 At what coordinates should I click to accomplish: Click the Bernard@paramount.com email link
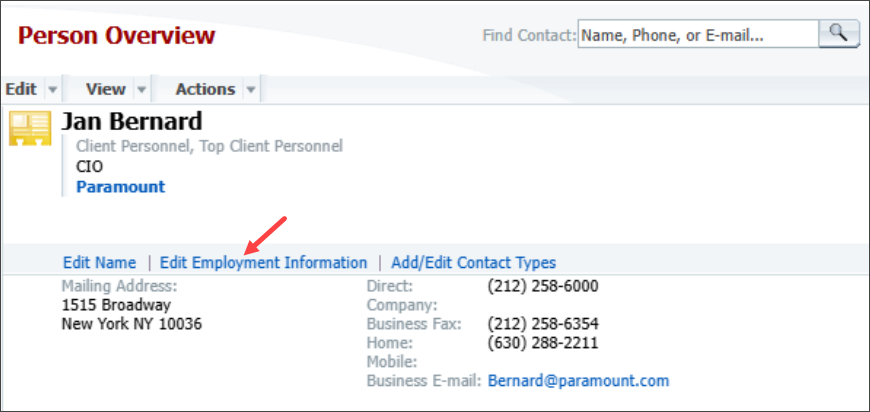579,381
